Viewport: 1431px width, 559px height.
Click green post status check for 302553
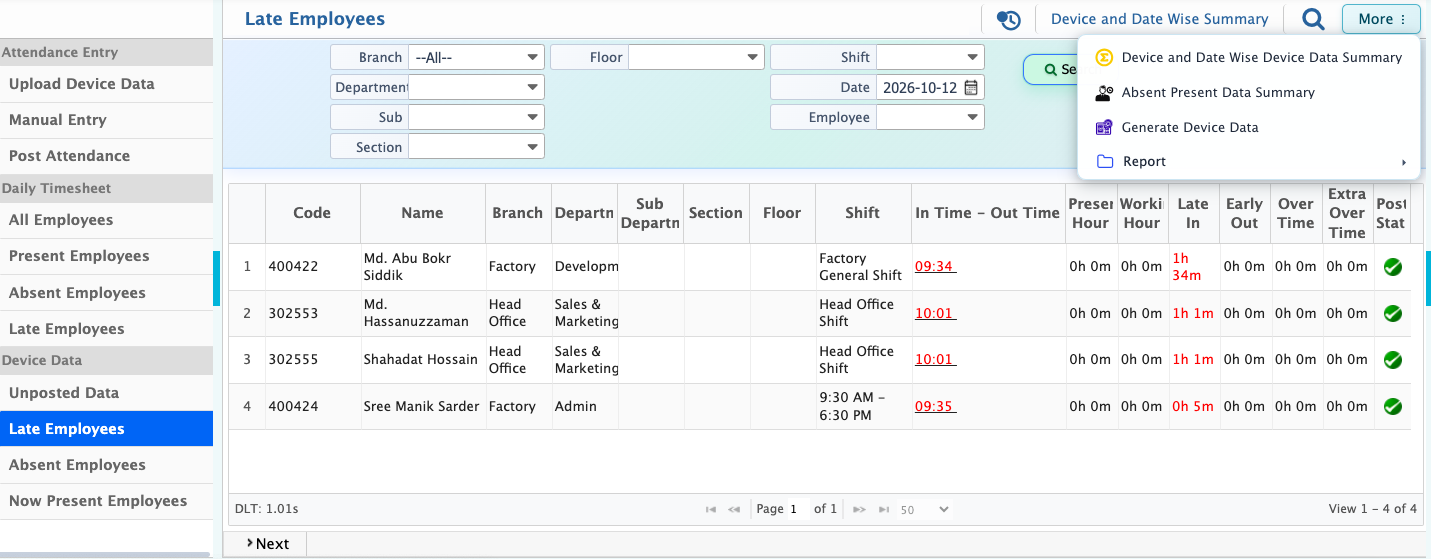[x=1392, y=313]
